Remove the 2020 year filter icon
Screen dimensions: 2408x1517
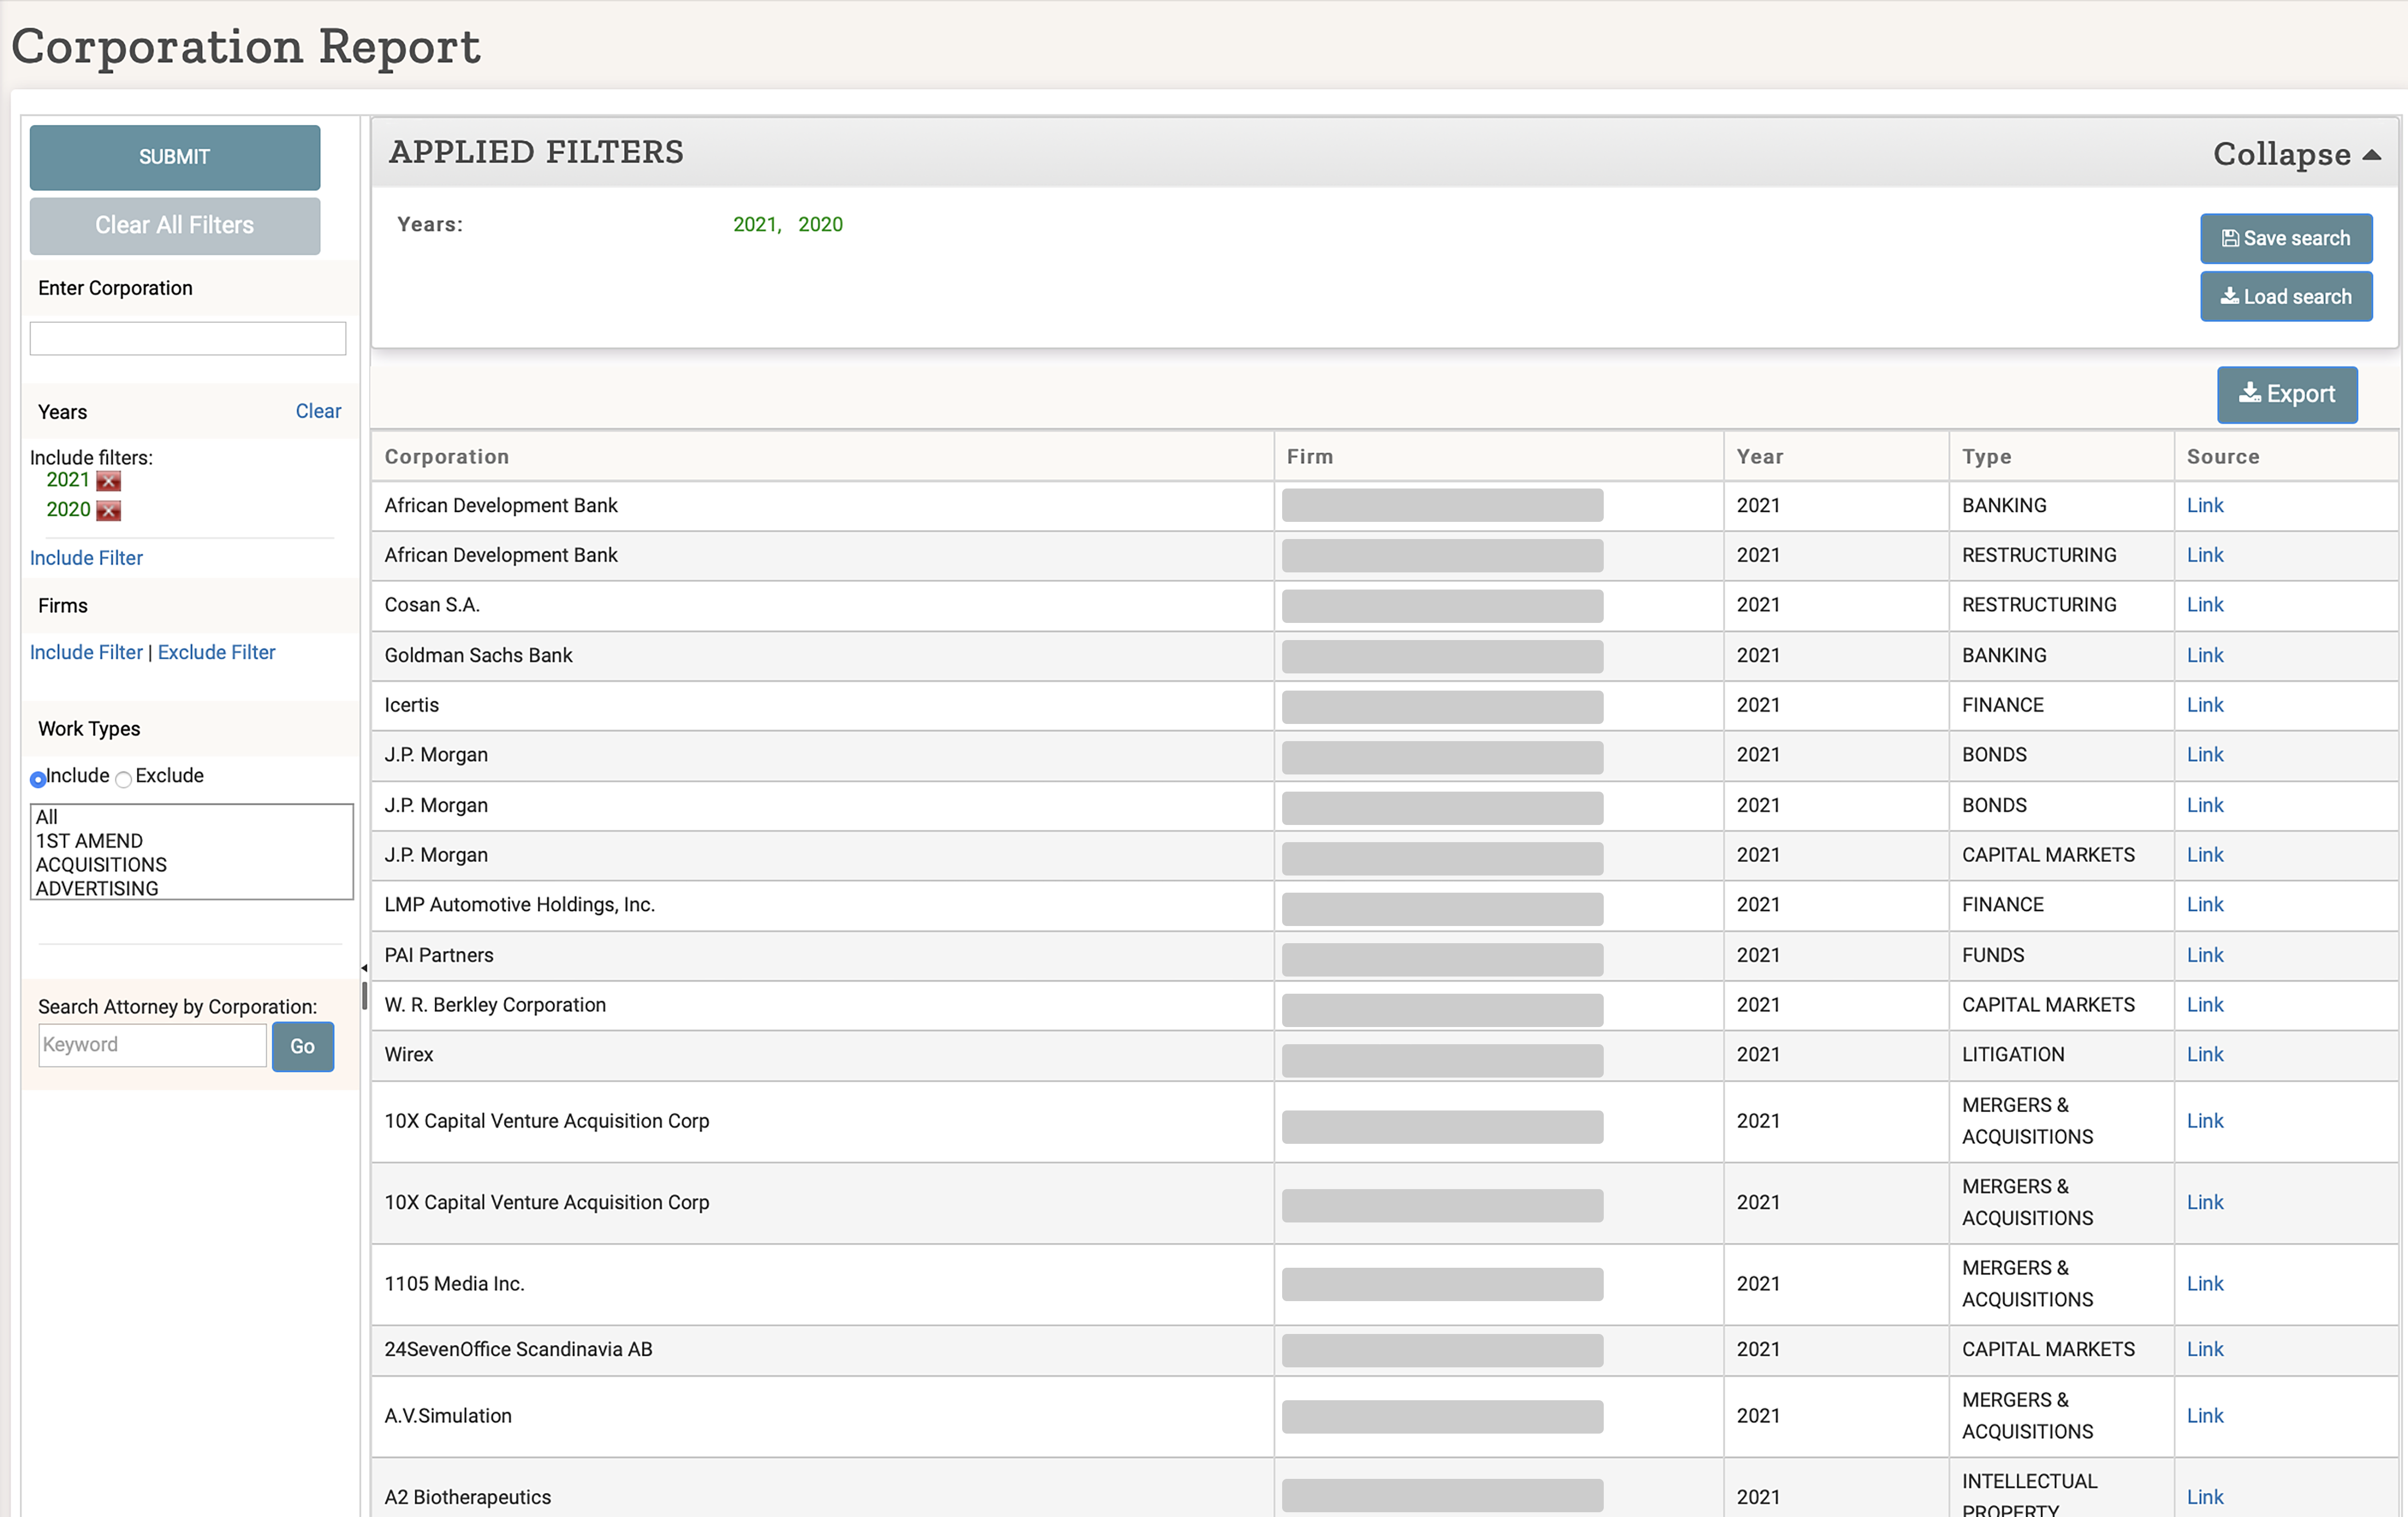pyautogui.click(x=108, y=511)
